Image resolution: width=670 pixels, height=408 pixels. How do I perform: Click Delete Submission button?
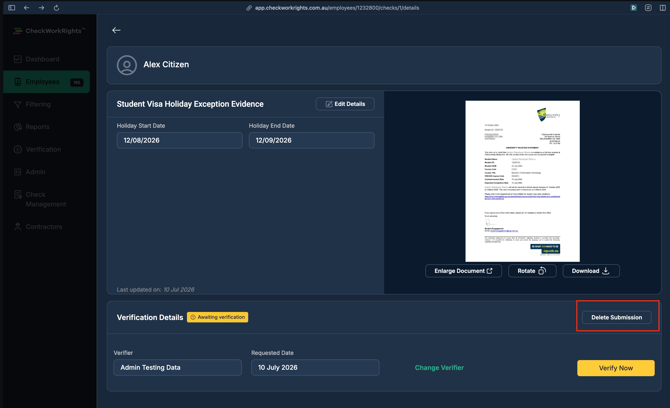[x=617, y=317]
